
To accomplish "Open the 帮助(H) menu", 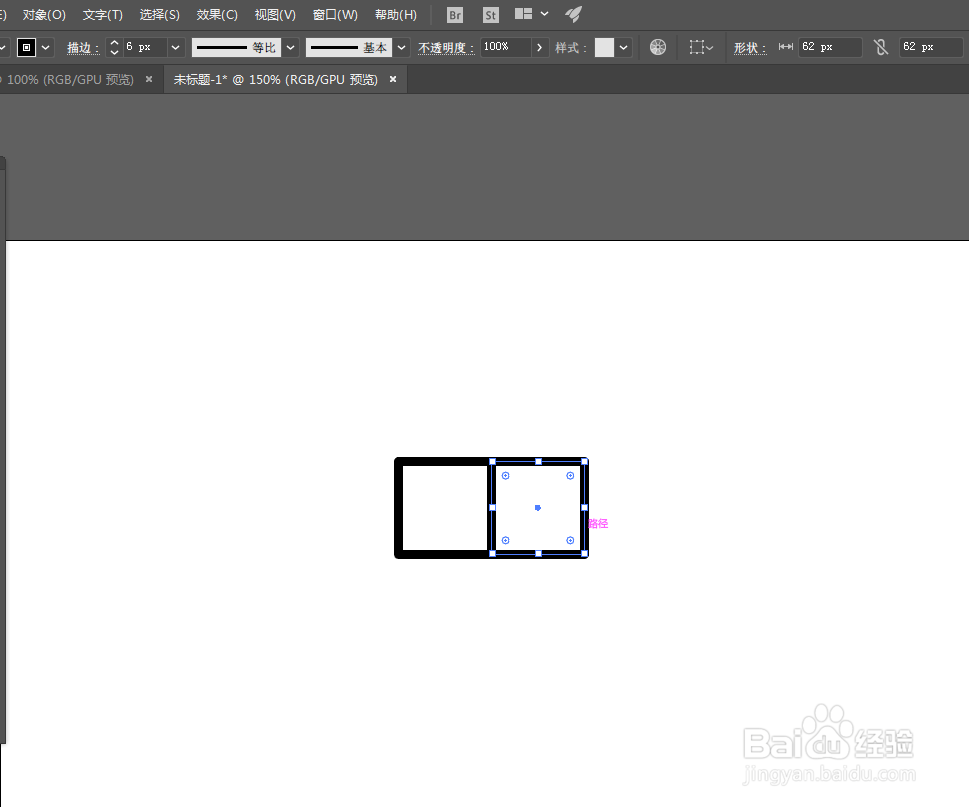I will click(396, 15).
